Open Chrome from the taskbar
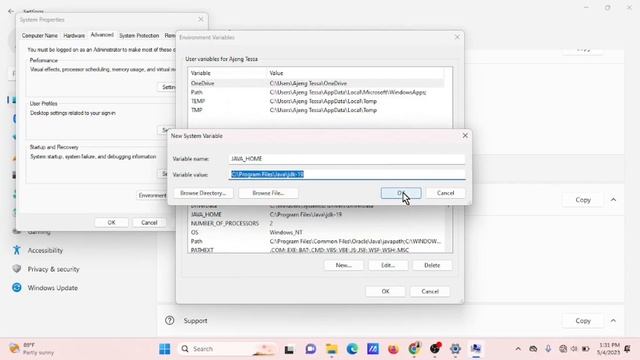 pos(414,349)
